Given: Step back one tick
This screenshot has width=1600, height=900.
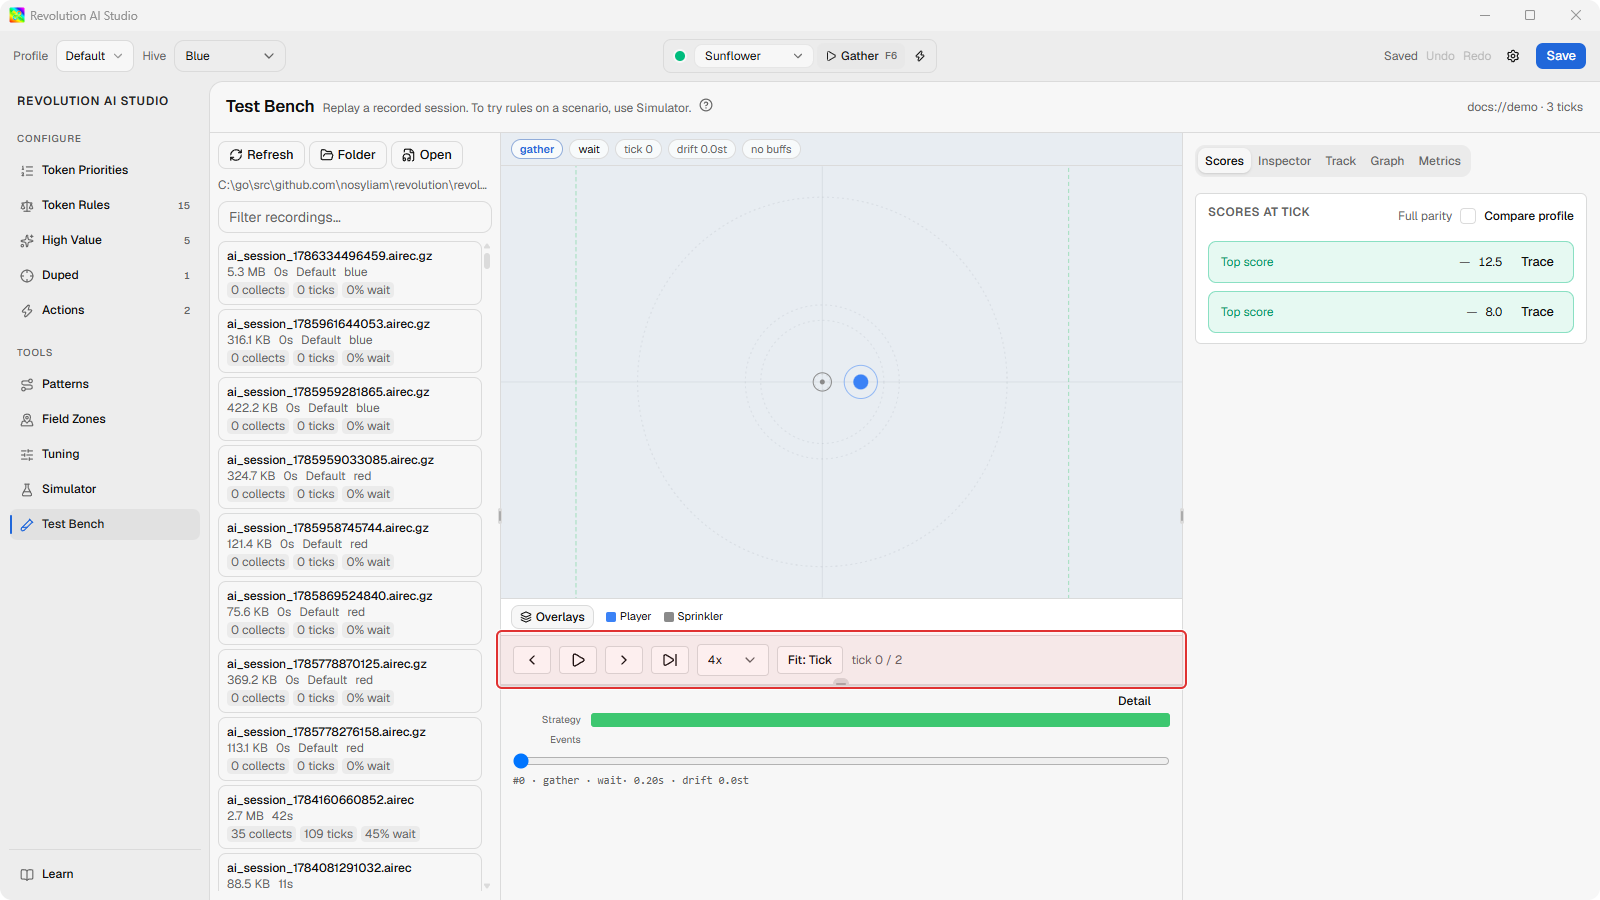Looking at the screenshot, I should [532, 660].
